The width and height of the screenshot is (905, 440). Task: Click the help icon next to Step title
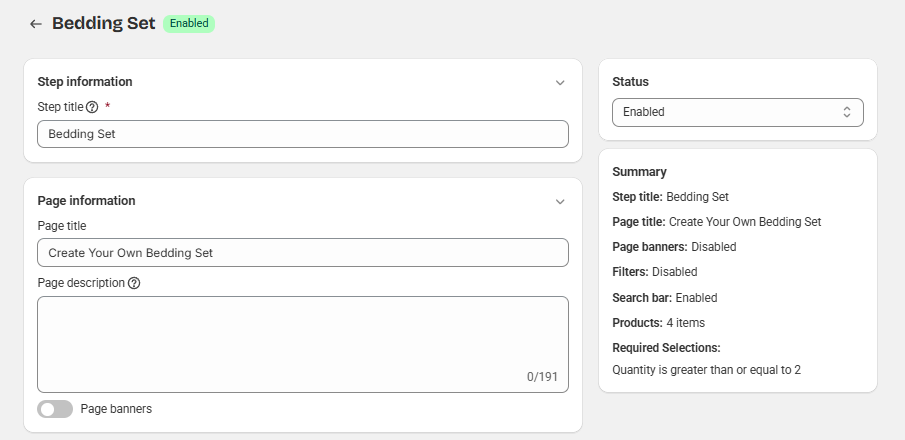coord(92,107)
